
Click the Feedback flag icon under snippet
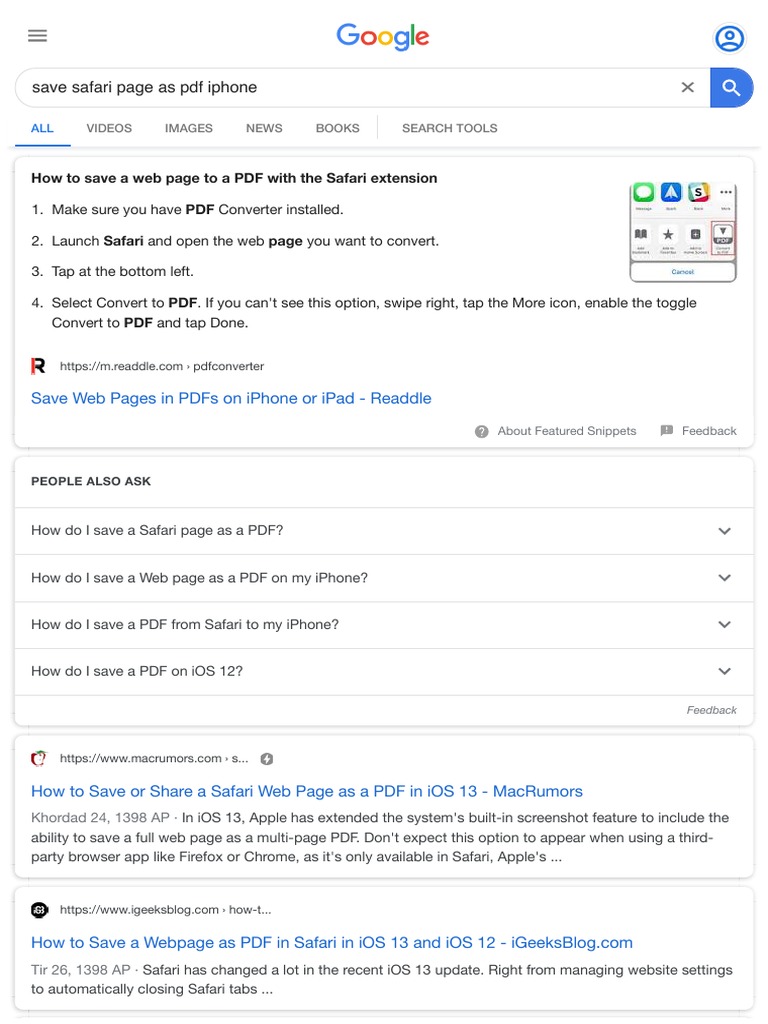[667, 431]
